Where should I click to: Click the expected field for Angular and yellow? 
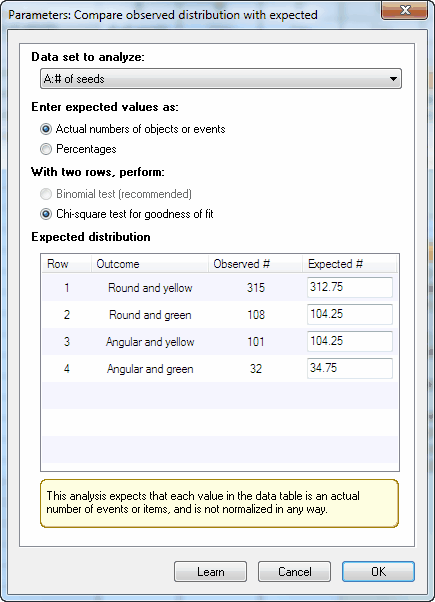pyautogui.click(x=350, y=341)
